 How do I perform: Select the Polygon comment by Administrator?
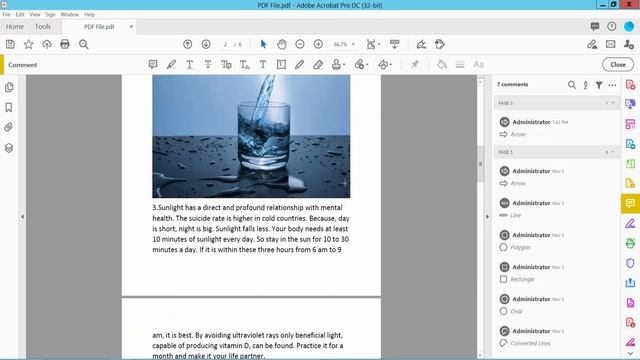(556, 241)
